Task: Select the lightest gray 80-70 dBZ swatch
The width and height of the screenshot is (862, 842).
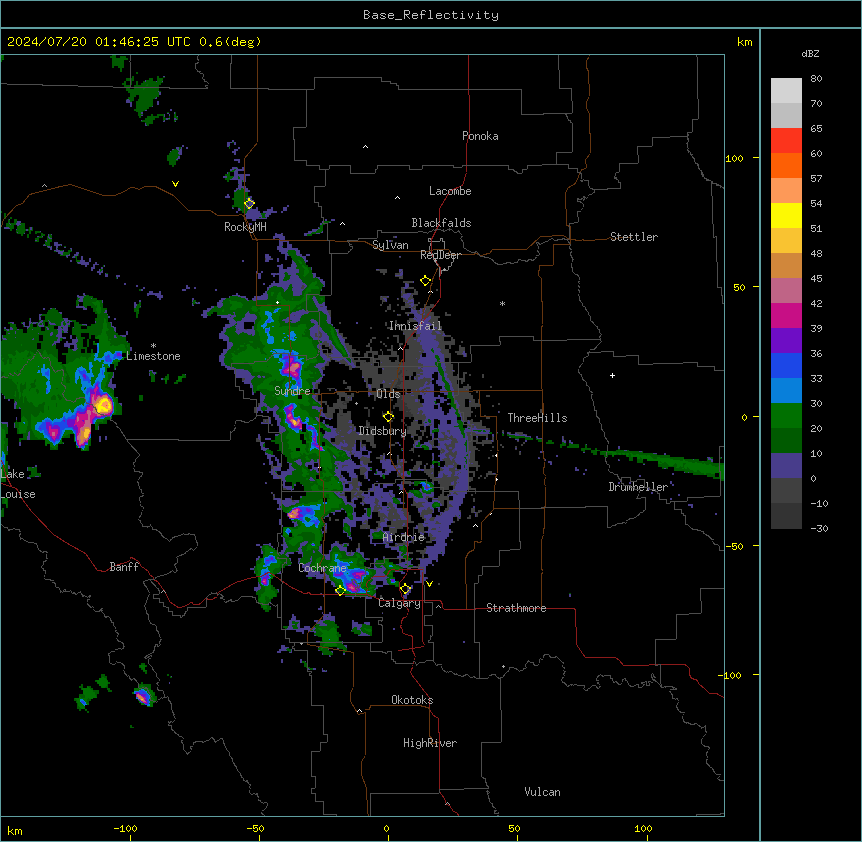Action: (x=786, y=91)
